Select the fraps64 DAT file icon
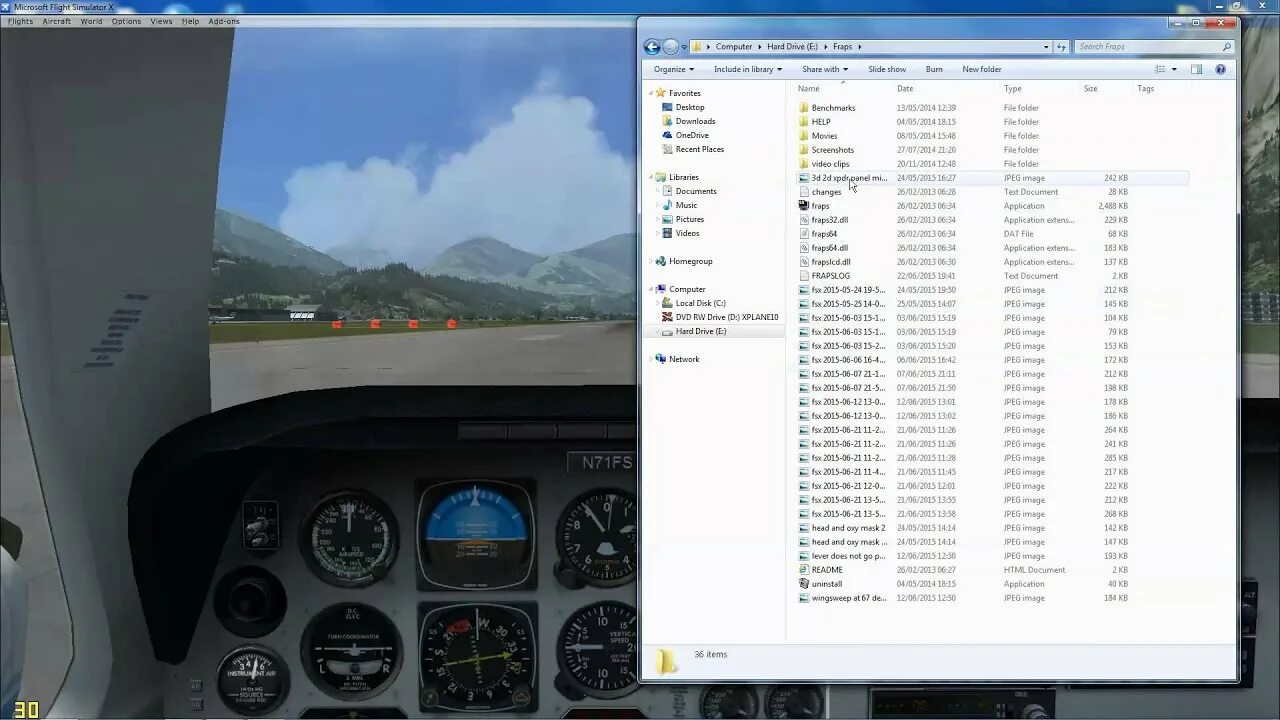This screenshot has width=1280, height=720. (804, 233)
